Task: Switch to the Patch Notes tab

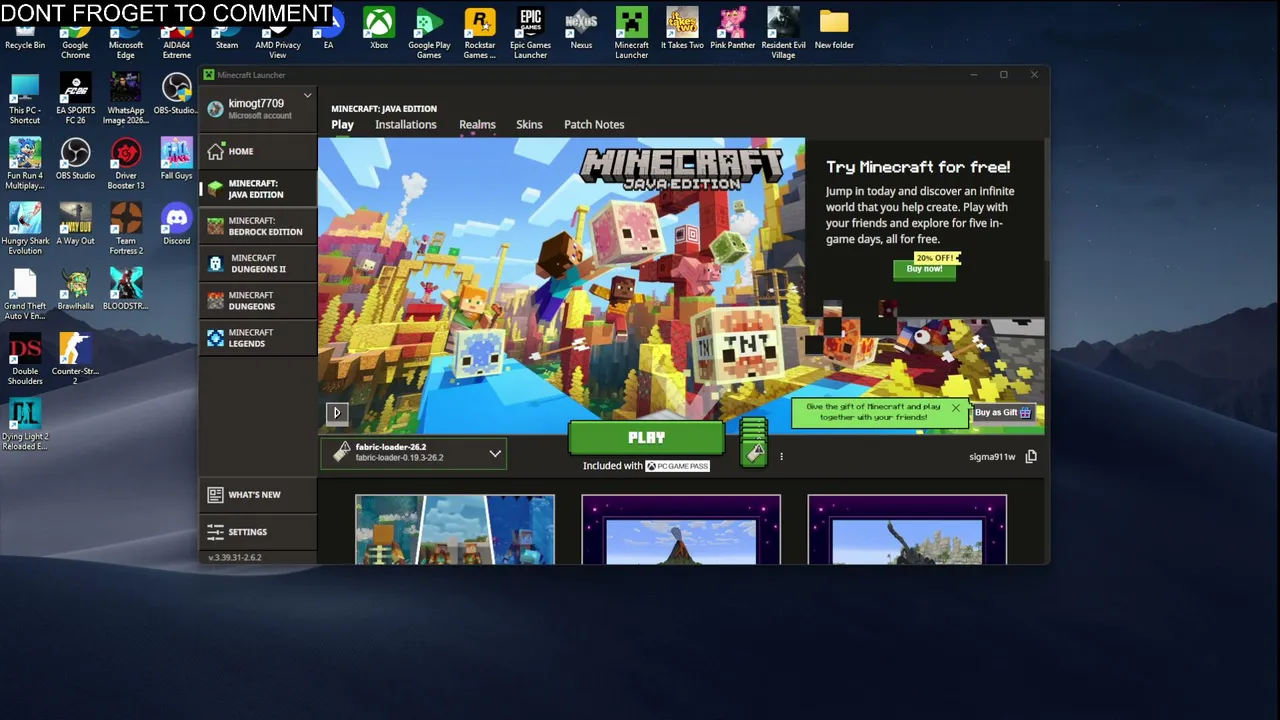Action: 594,125
